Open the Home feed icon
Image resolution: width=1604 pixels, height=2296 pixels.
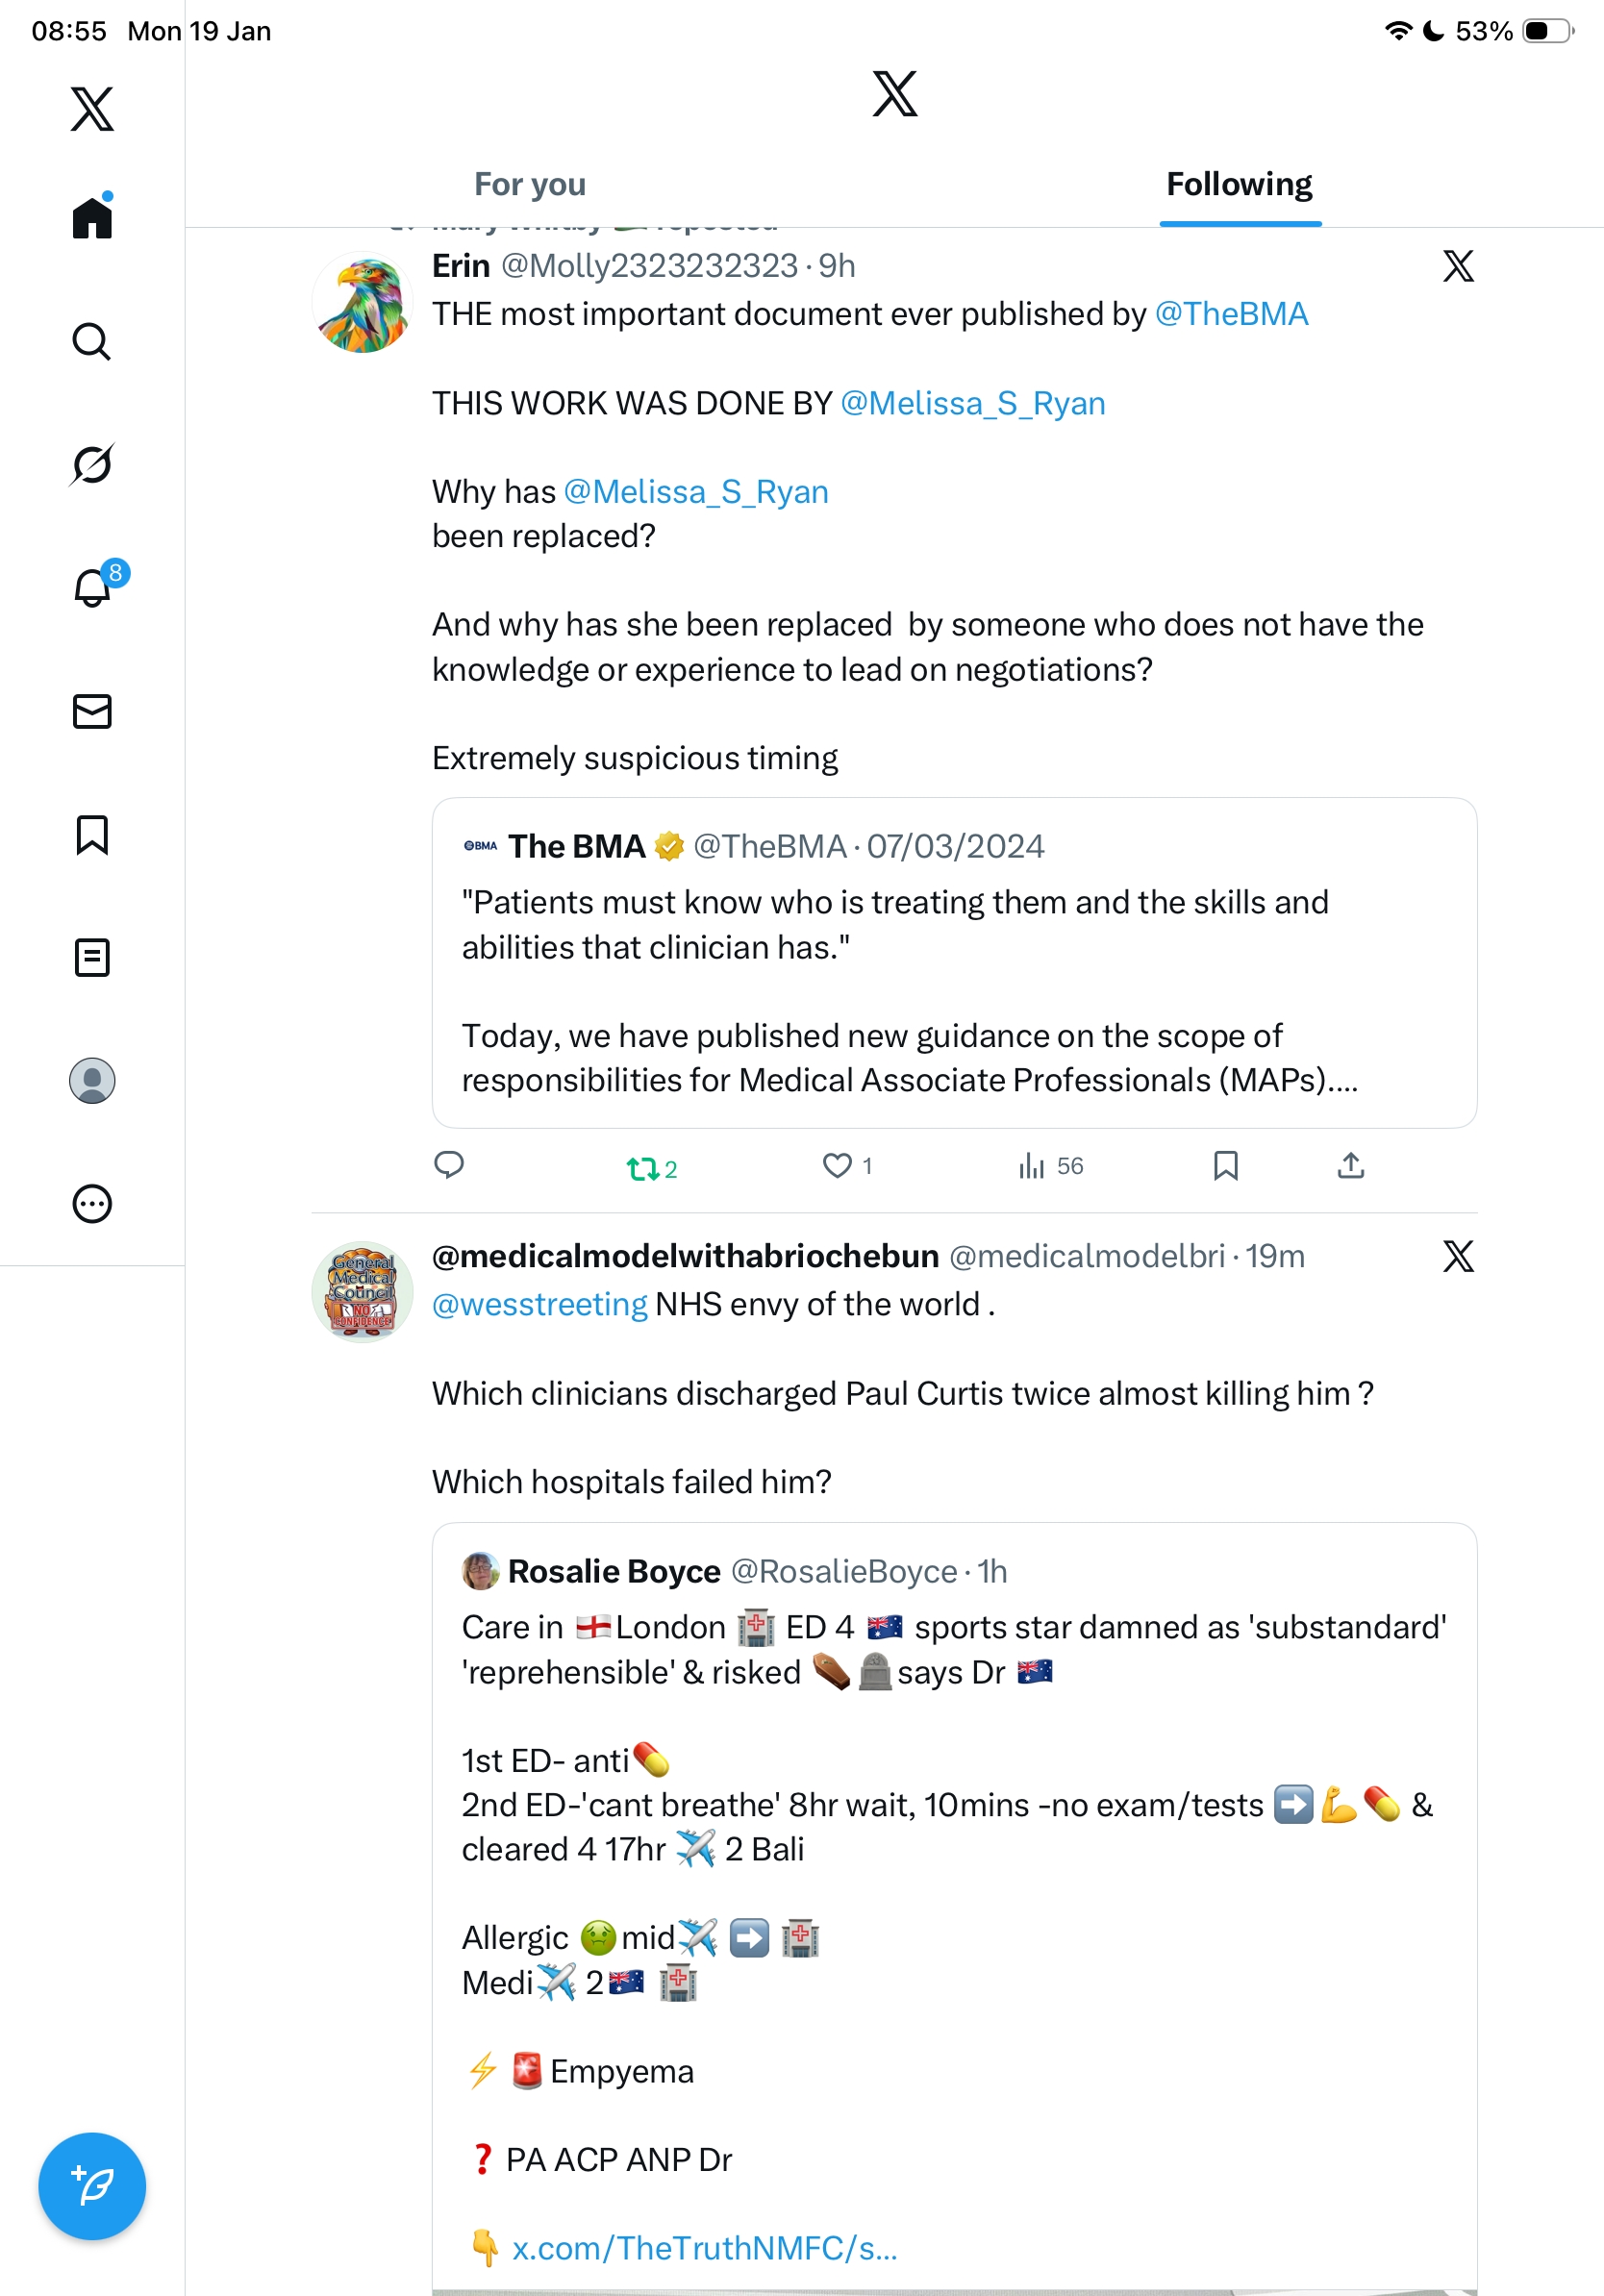coord(92,217)
